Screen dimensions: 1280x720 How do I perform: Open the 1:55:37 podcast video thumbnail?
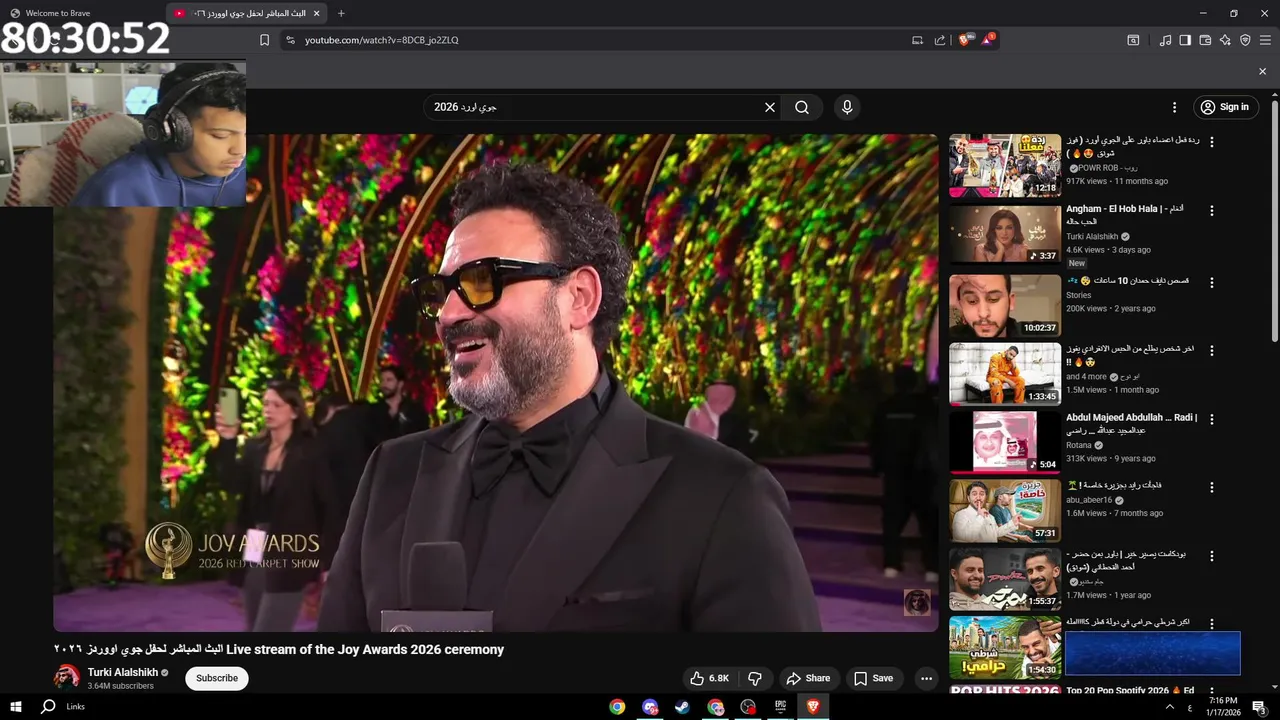coord(1005,579)
